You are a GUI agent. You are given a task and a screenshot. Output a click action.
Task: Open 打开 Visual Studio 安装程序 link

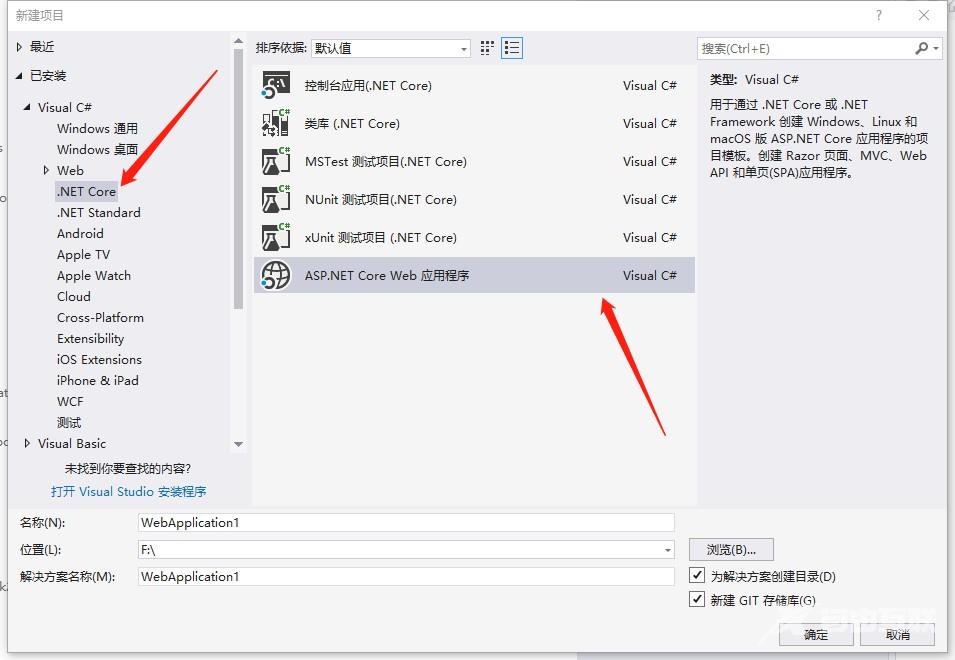click(129, 491)
